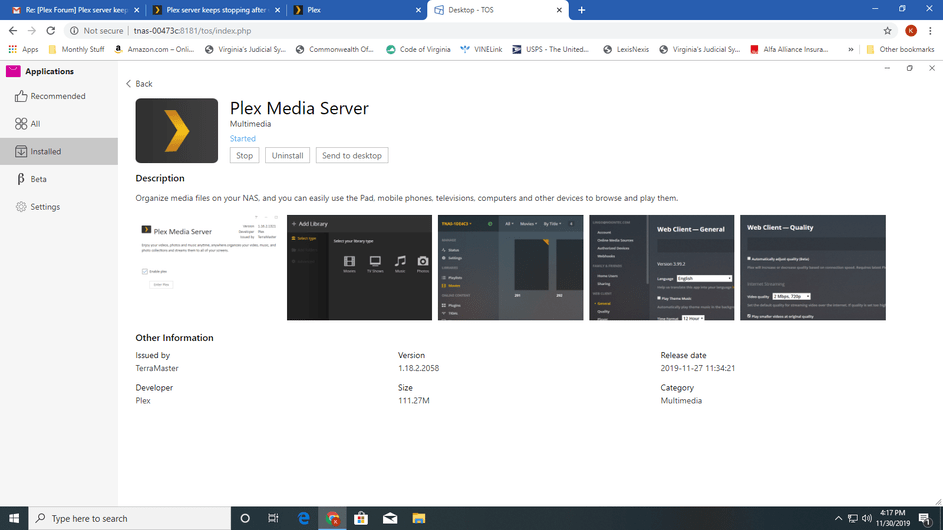Close the Applications panel window
The width and height of the screenshot is (943, 530).
tap(932, 68)
